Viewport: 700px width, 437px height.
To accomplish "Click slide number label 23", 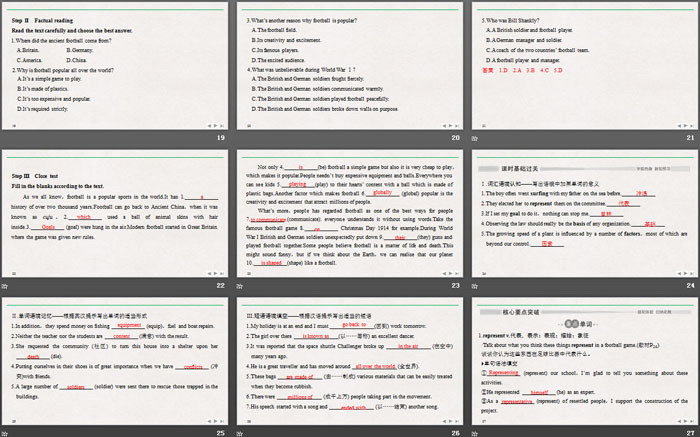I will pyautogui.click(x=455, y=286).
